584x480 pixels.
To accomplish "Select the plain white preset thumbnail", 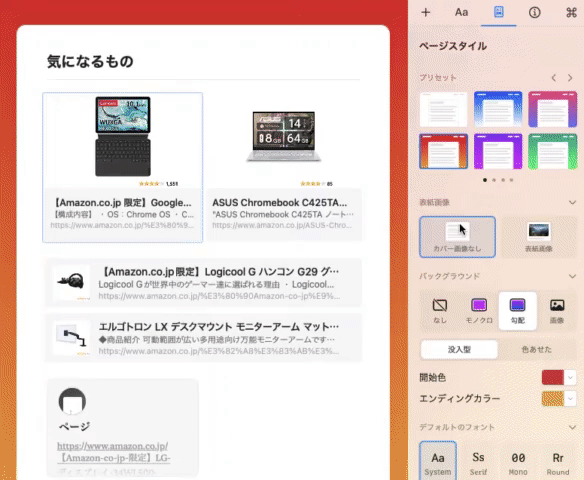I will (x=443, y=109).
